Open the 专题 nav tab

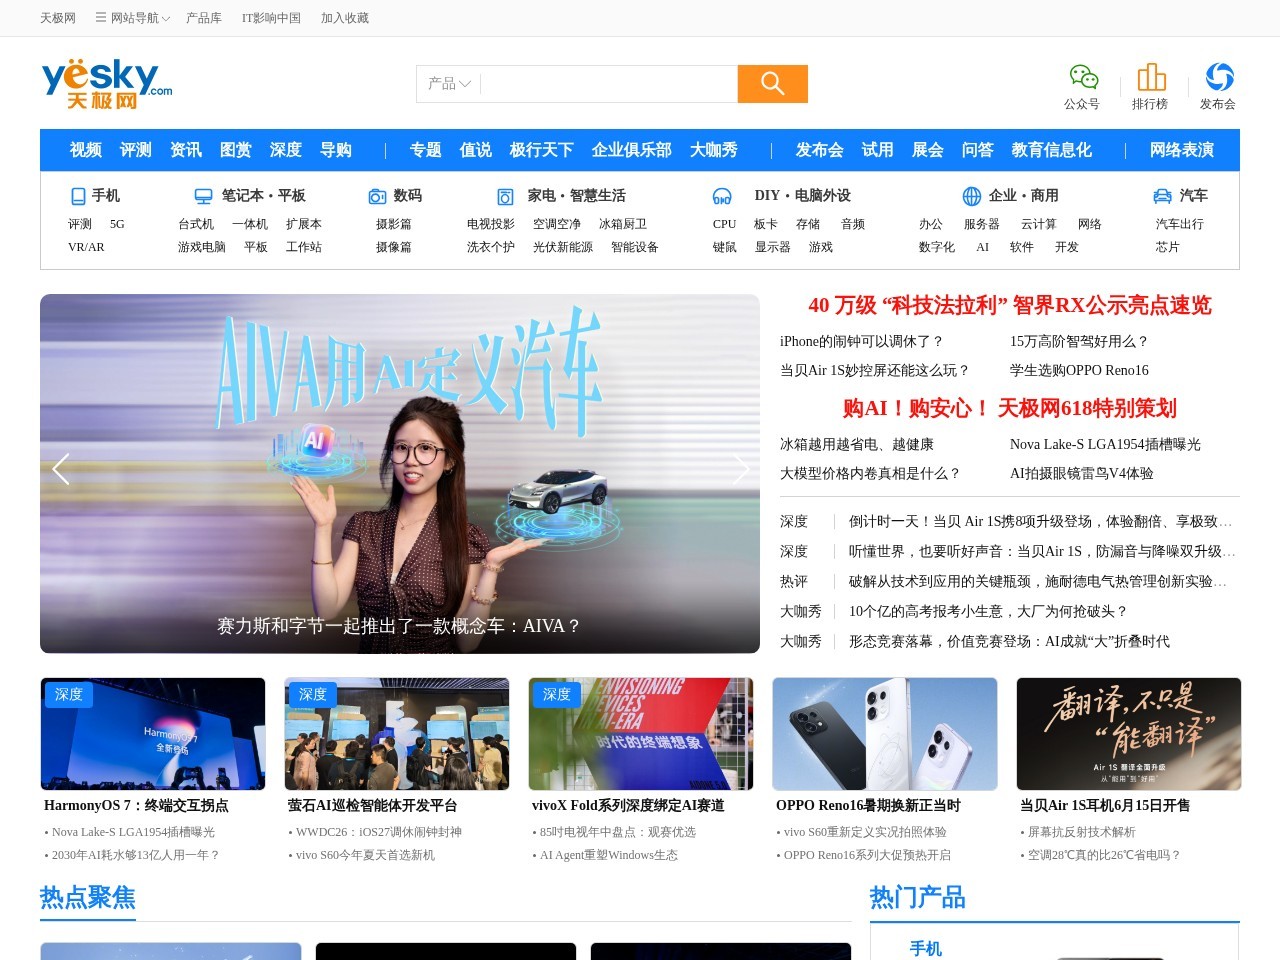426,150
